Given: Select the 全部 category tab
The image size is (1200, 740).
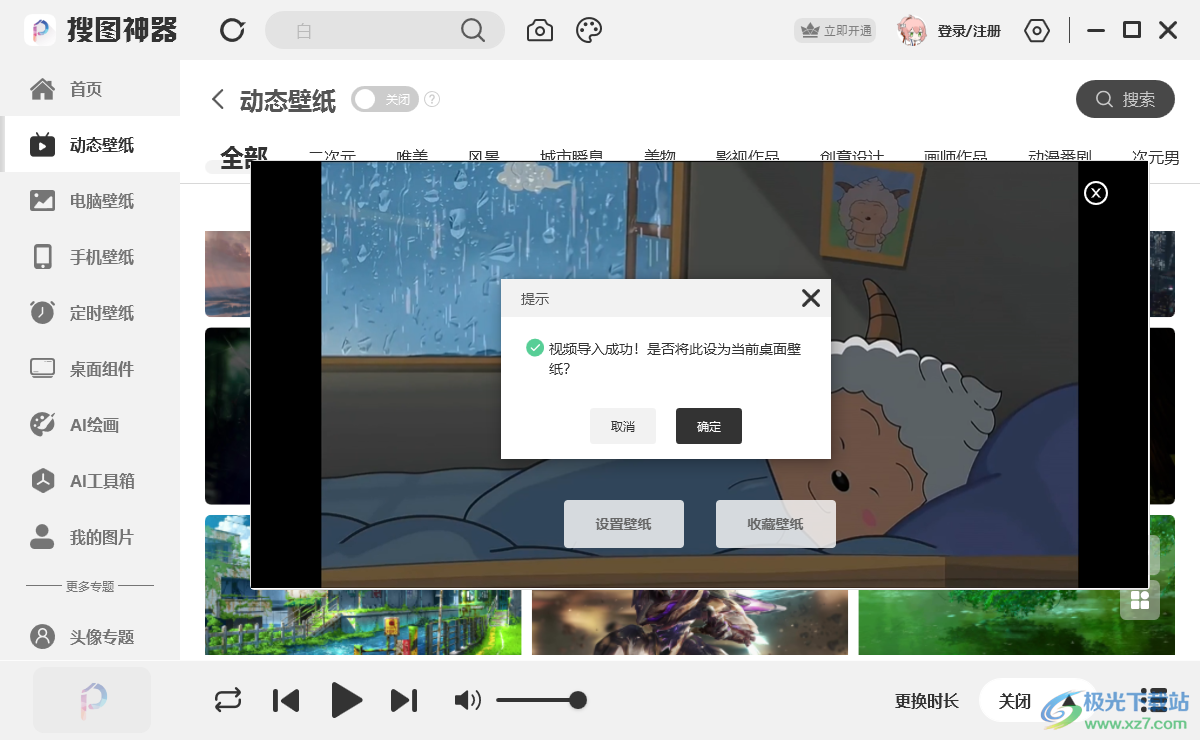Looking at the screenshot, I should pos(244,155).
